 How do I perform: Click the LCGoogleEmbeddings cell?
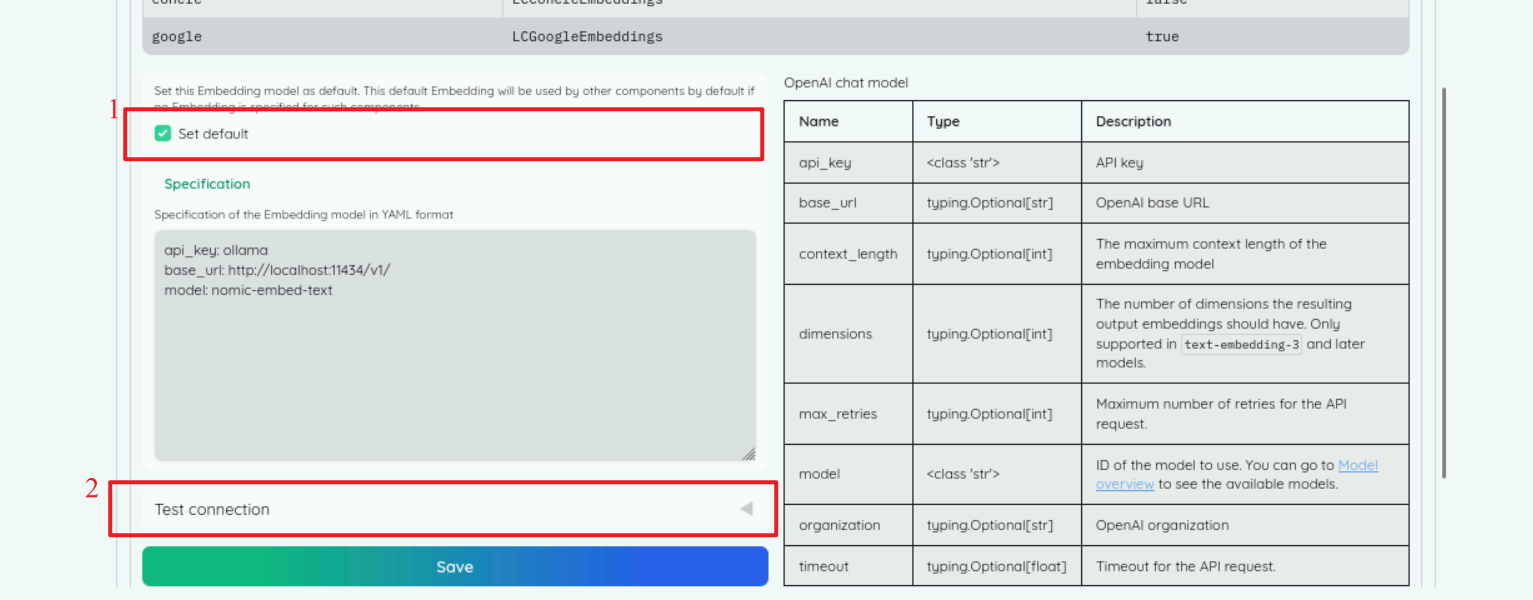(x=587, y=36)
